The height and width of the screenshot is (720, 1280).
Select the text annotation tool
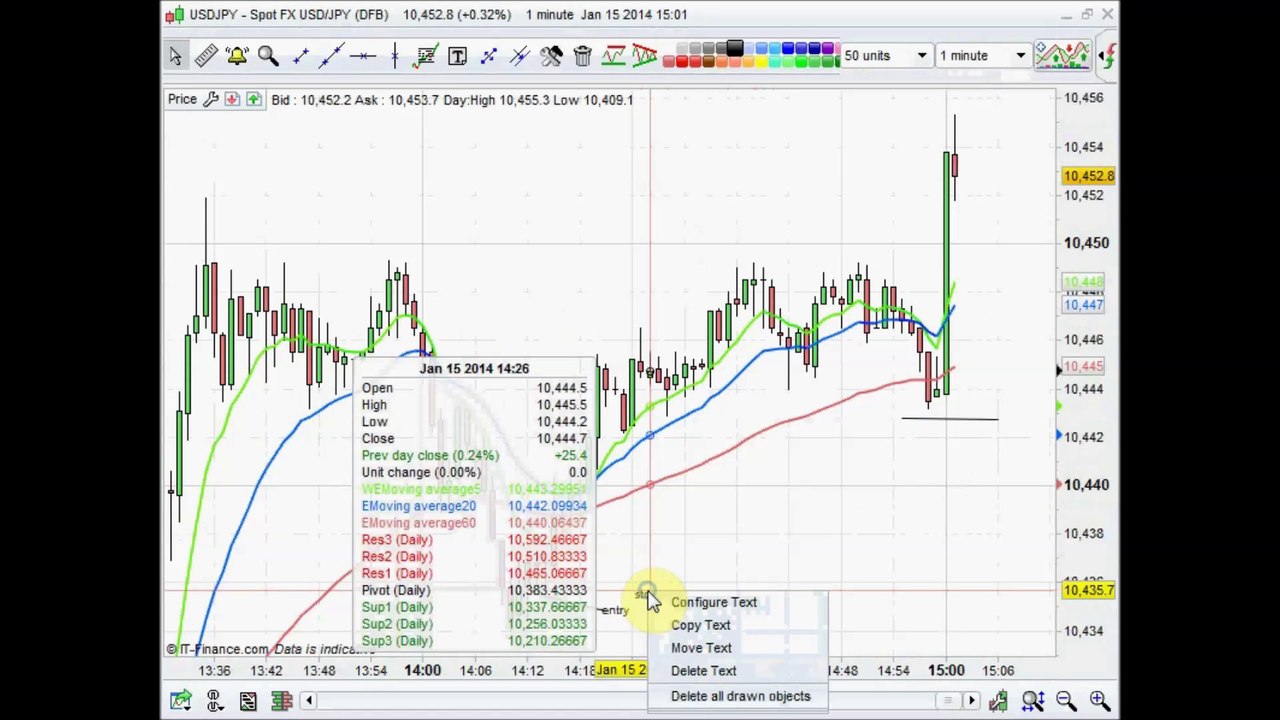457,56
